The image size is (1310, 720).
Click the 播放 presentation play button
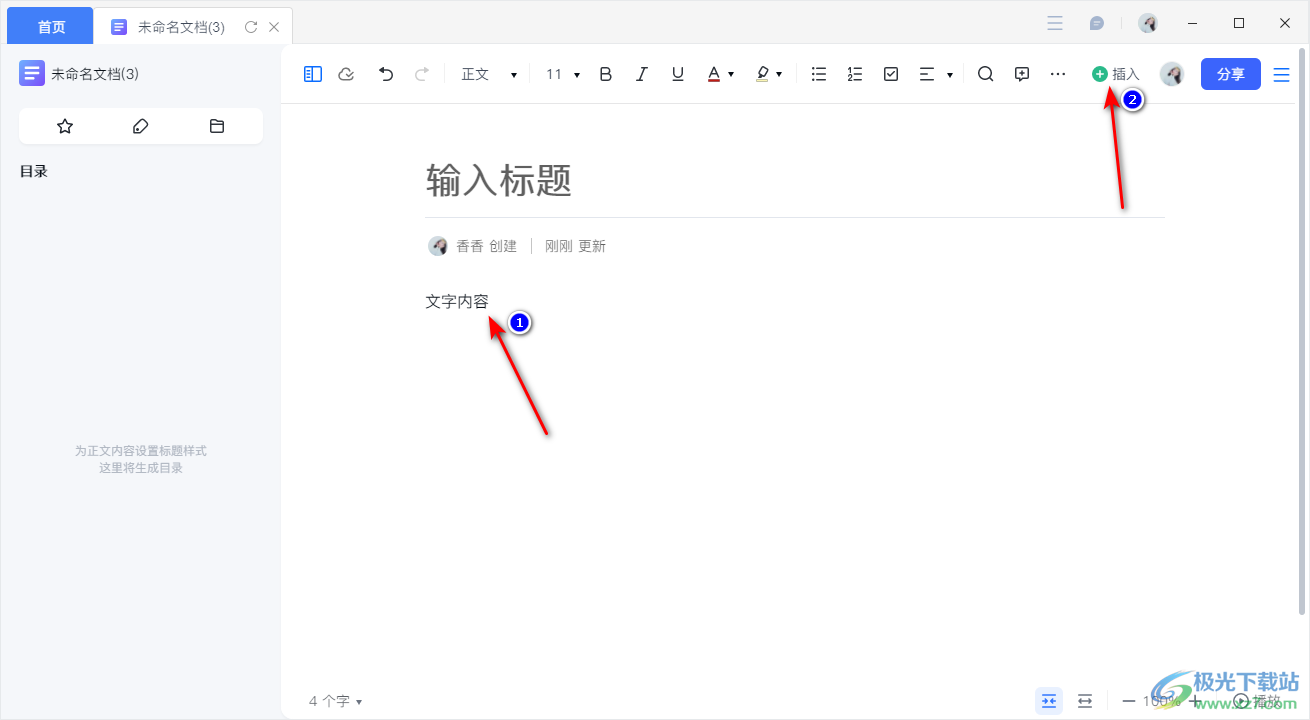coord(1257,701)
